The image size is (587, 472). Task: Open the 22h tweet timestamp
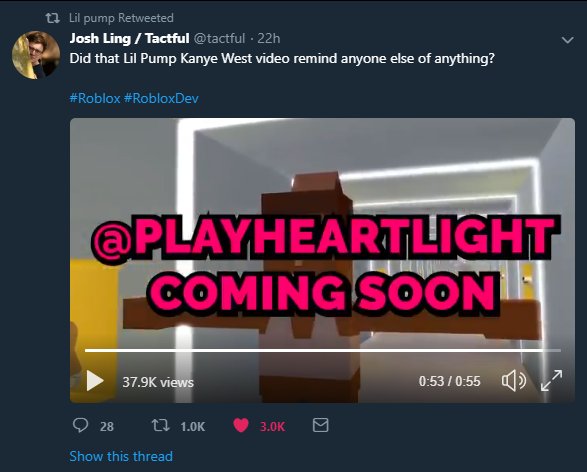[x=269, y=38]
